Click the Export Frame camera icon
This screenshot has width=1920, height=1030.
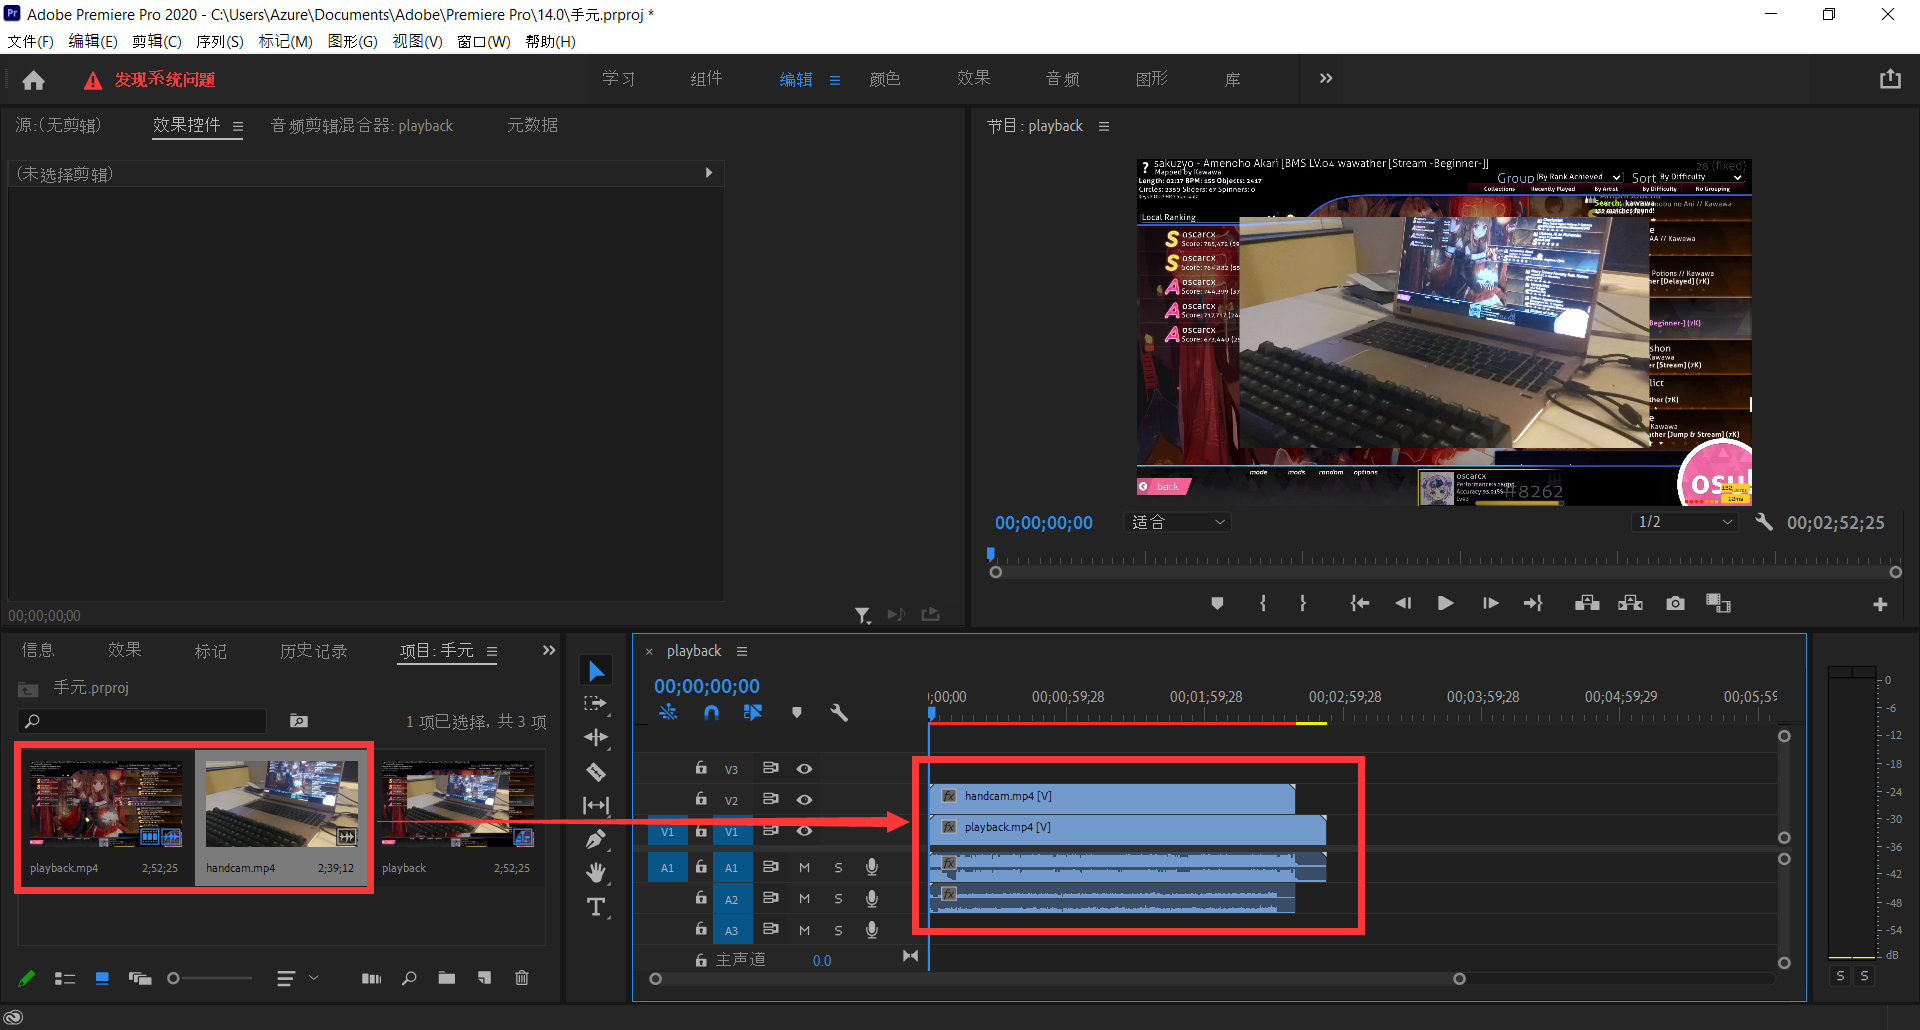click(1675, 603)
